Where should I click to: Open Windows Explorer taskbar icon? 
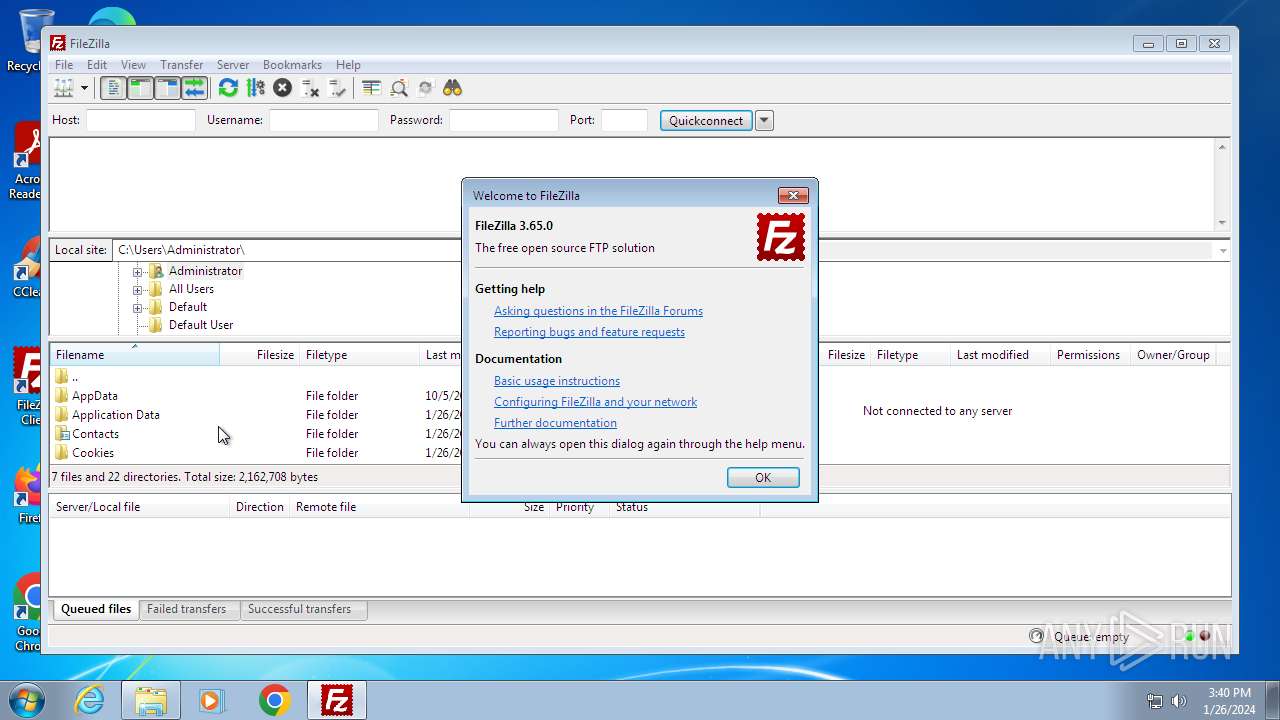coord(151,700)
